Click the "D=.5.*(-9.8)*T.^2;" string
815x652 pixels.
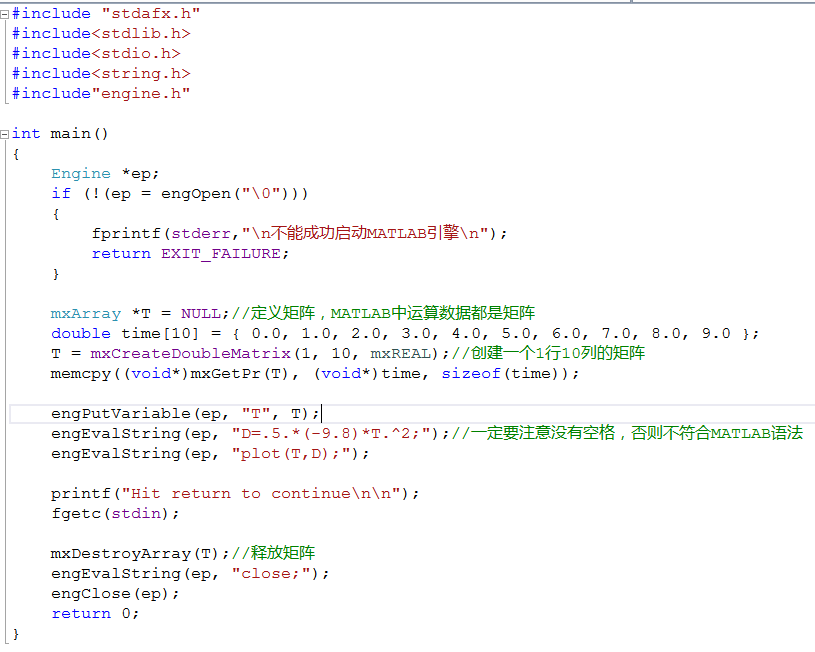click(331, 434)
